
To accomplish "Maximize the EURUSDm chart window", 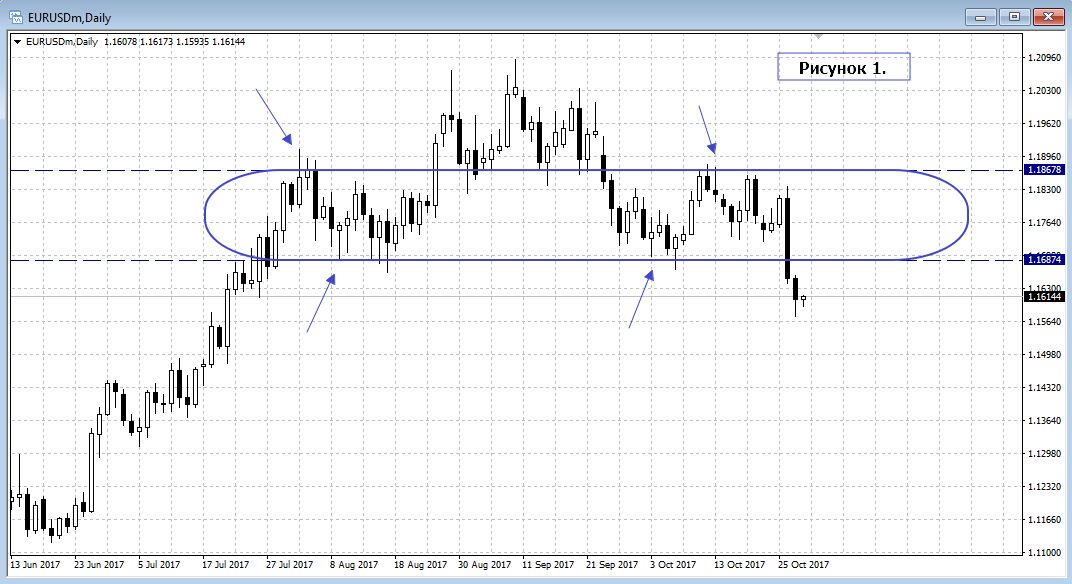I will [1015, 16].
